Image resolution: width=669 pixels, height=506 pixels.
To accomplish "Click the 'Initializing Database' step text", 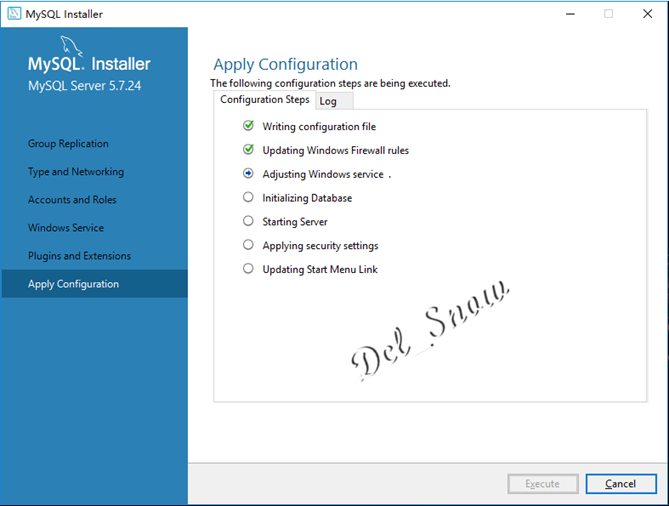I will (307, 198).
